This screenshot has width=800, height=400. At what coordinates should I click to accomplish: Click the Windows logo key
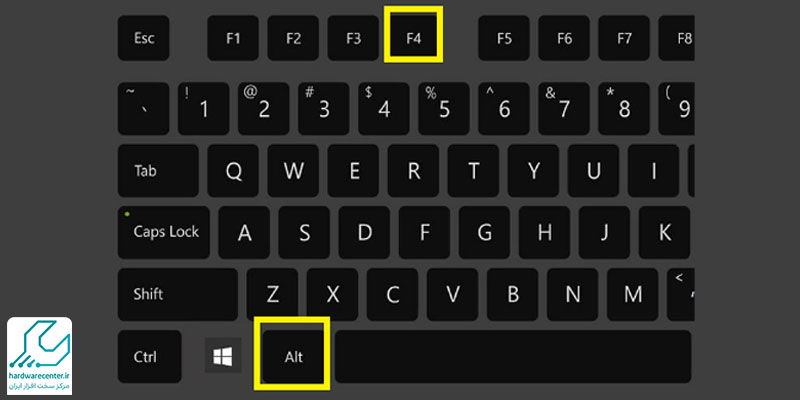tap(223, 355)
